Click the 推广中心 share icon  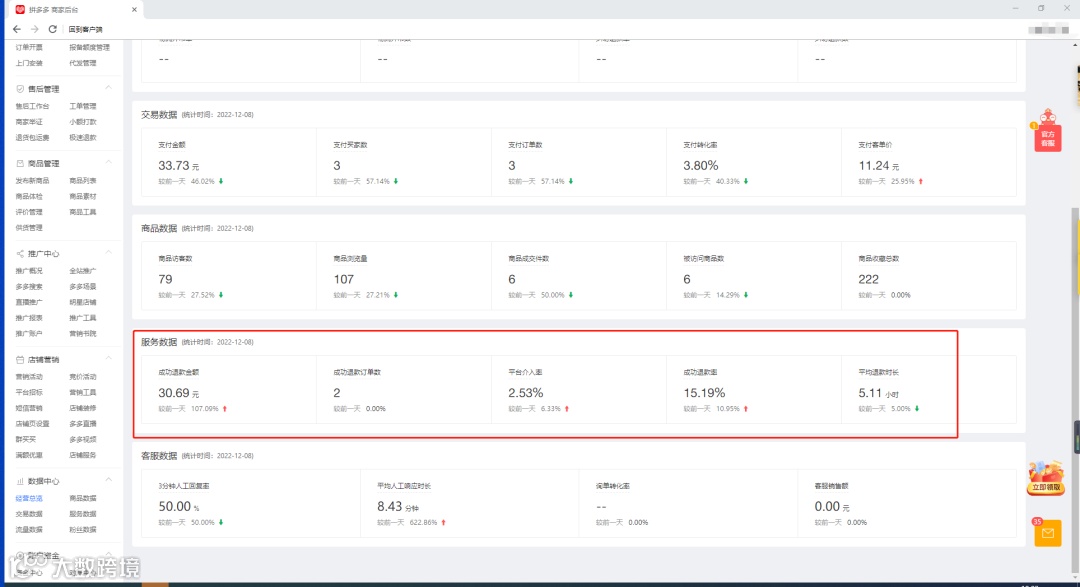[x=20, y=254]
